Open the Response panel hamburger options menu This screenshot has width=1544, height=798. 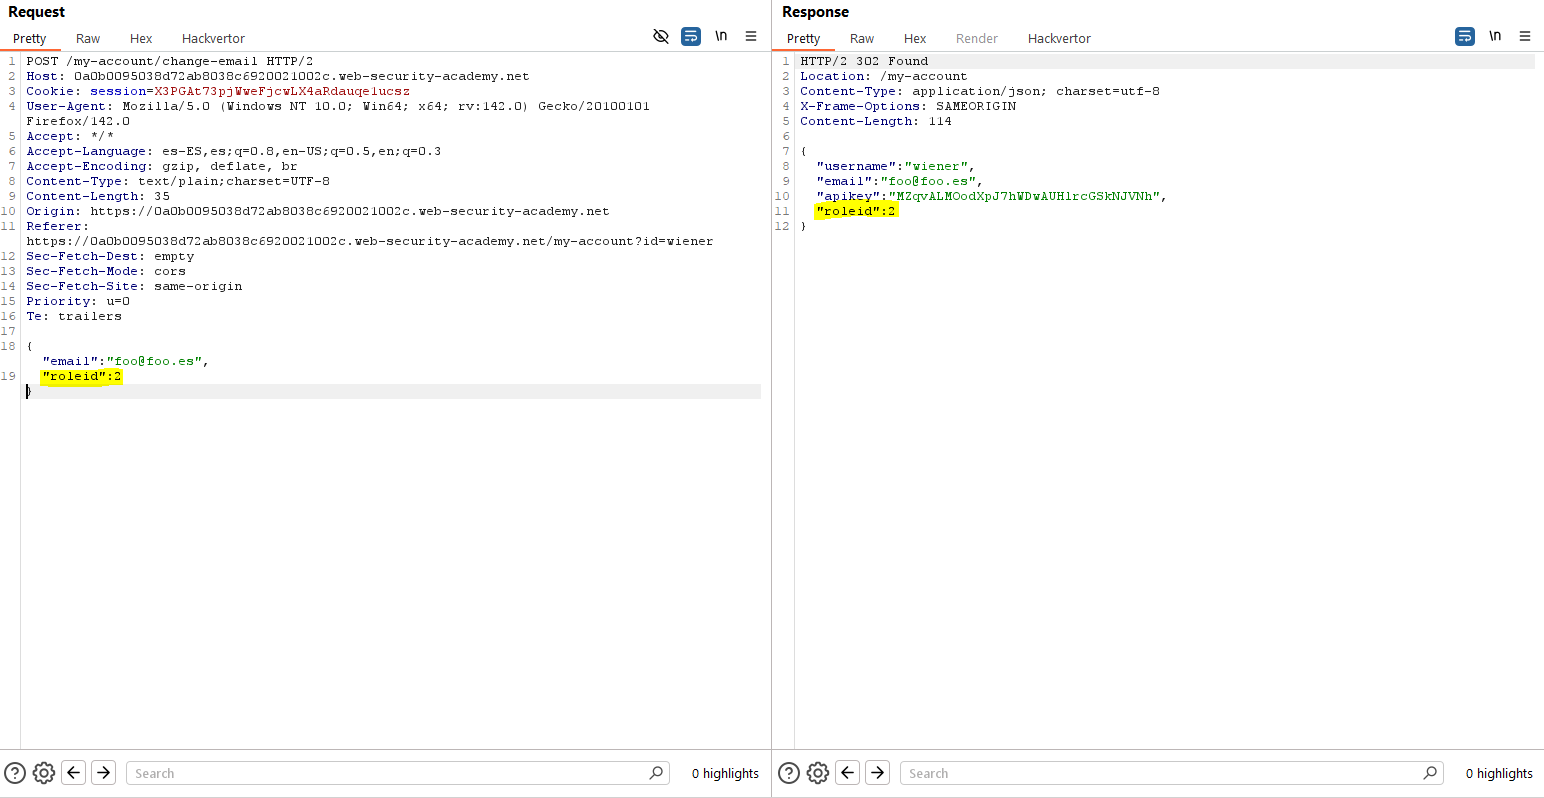(1525, 36)
